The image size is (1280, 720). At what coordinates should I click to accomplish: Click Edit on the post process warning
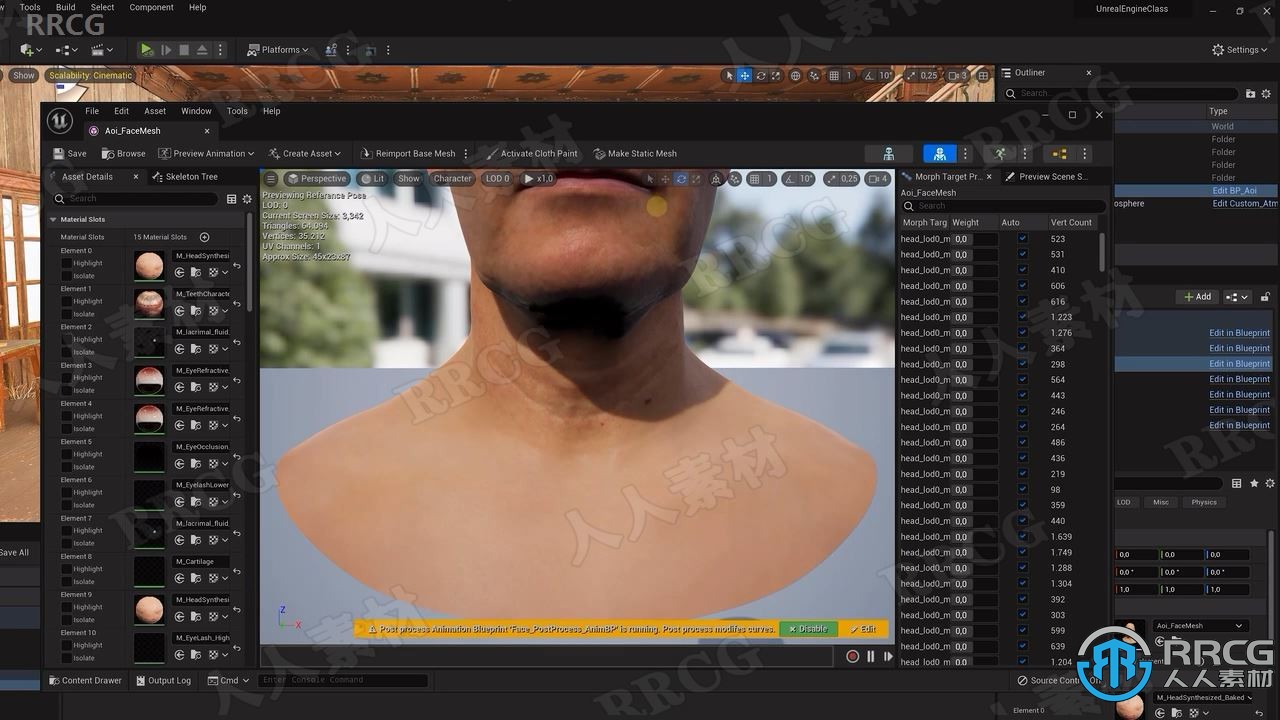coord(863,629)
